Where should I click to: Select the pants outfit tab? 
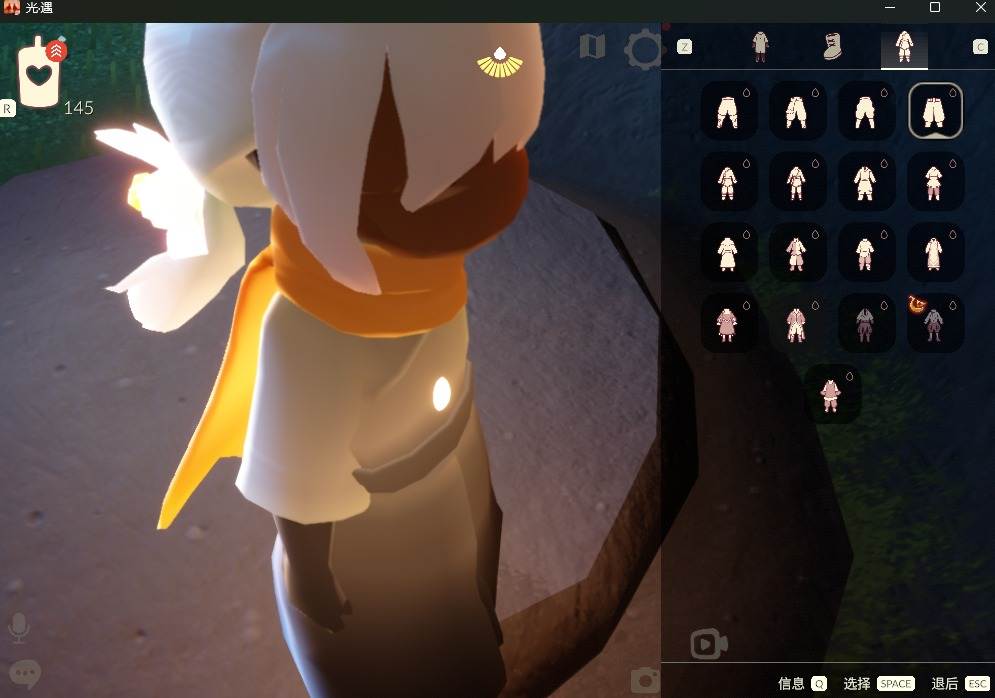[904, 47]
